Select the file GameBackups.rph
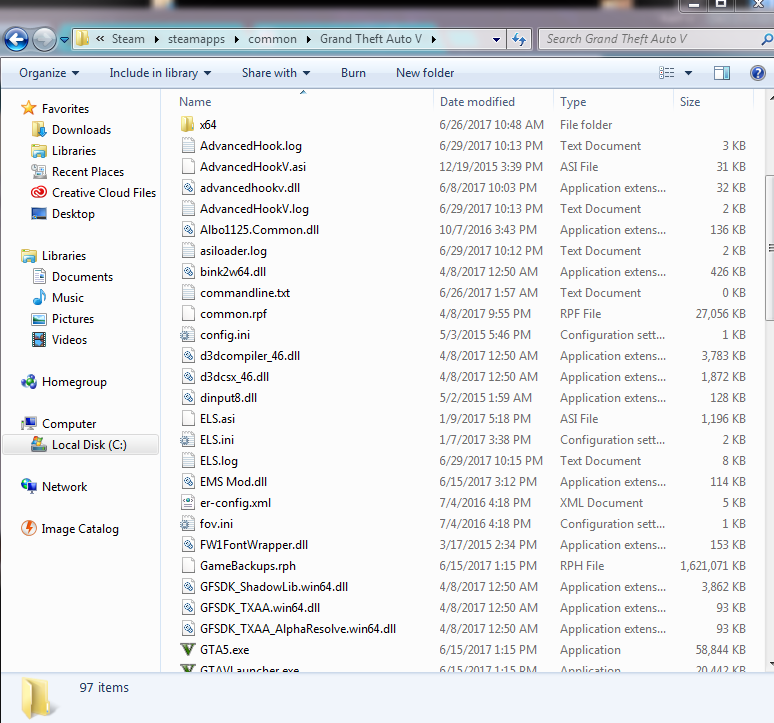Image resolution: width=774 pixels, height=723 pixels. click(248, 566)
